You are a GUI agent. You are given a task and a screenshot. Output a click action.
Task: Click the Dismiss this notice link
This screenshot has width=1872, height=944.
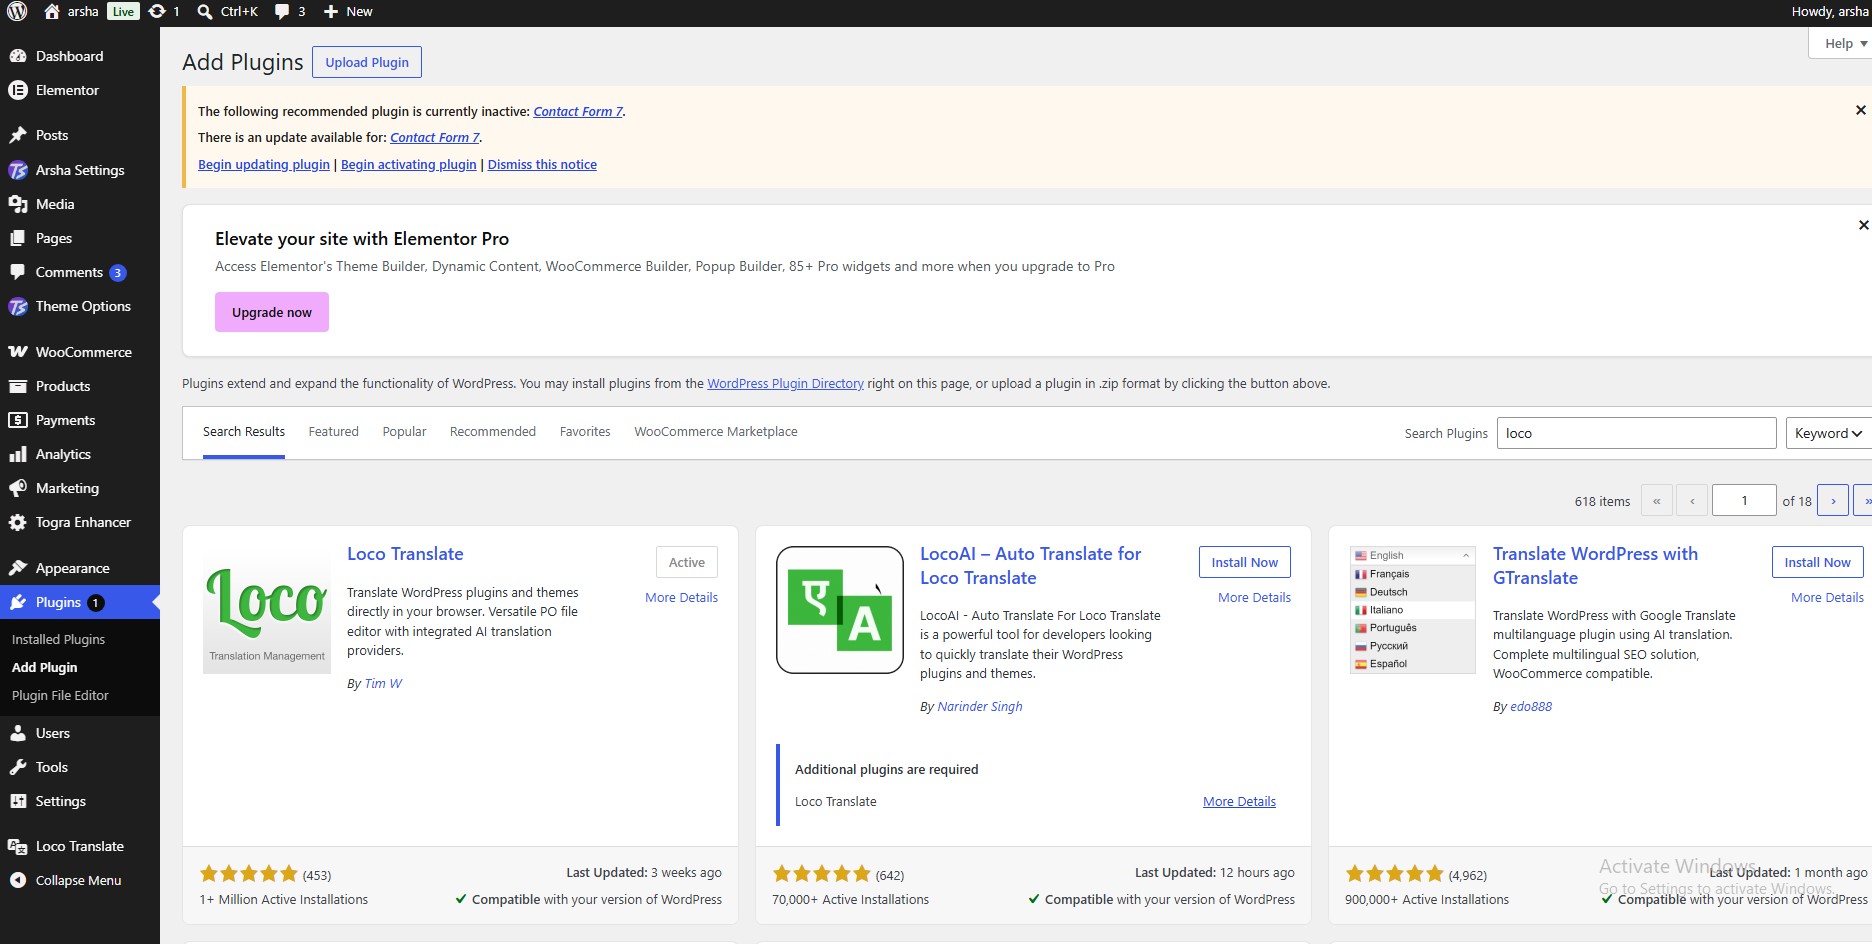(542, 165)
